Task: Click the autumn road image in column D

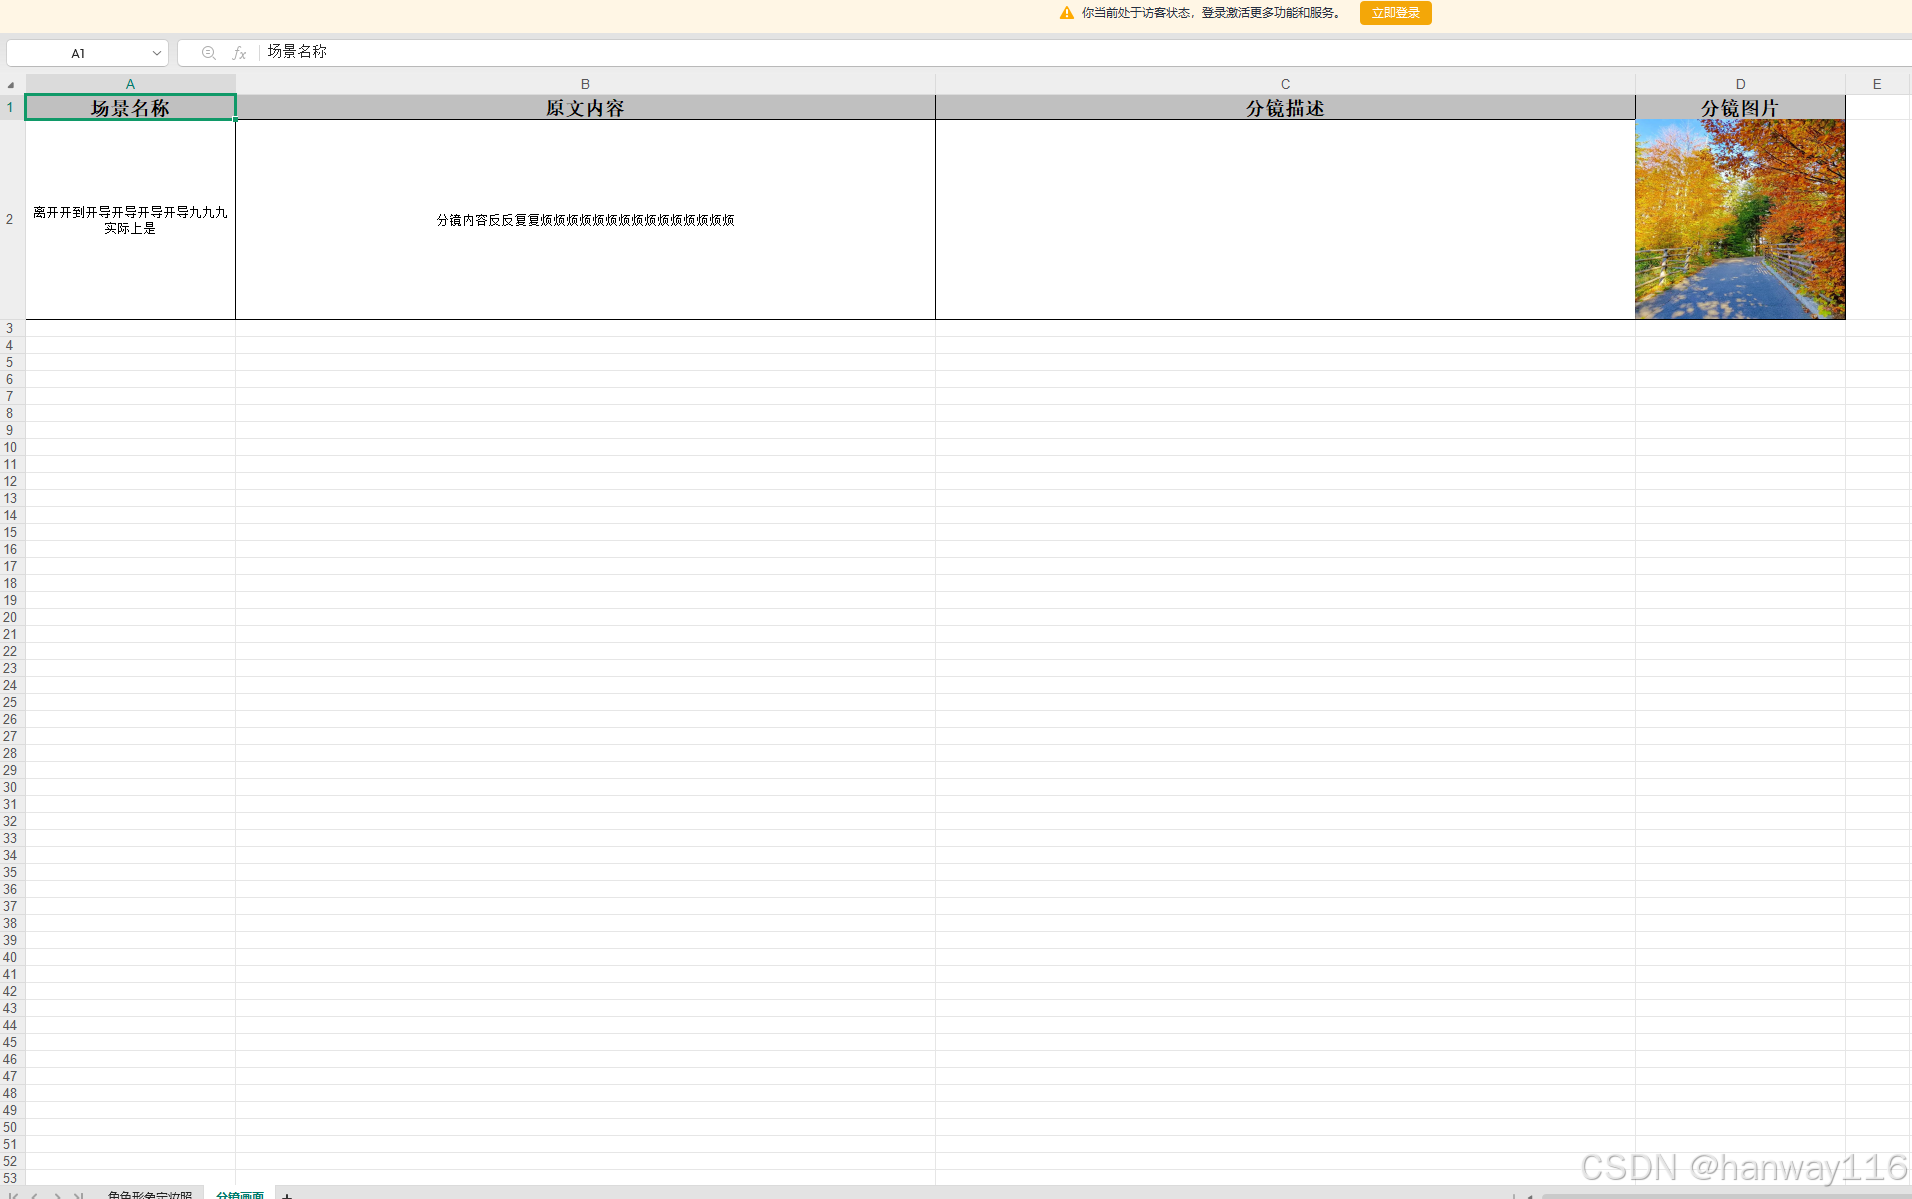Action: (1740, 219)
